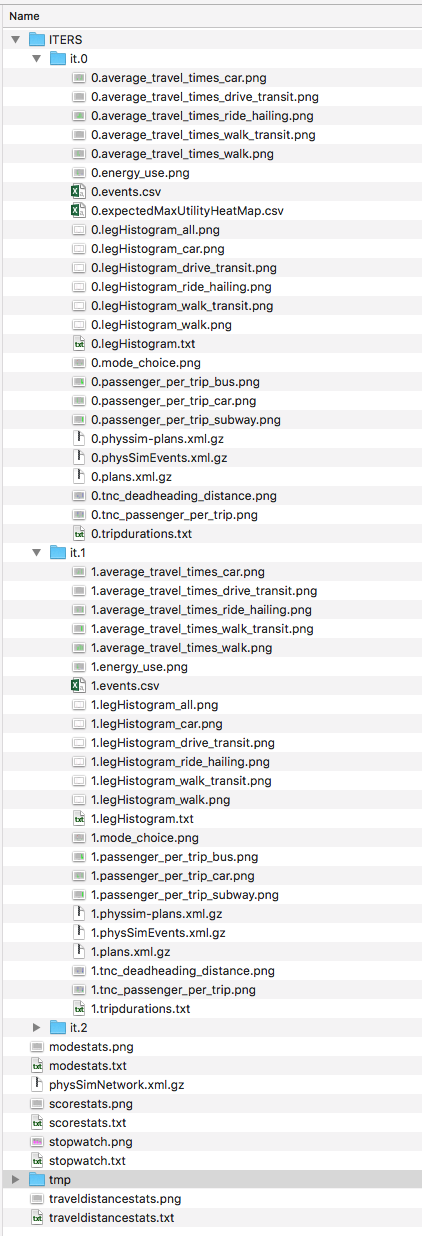Select file 0.average_travel_times_drive_transit.png
The width and height of the screenshot is (422, 1236).
point(205,97)
